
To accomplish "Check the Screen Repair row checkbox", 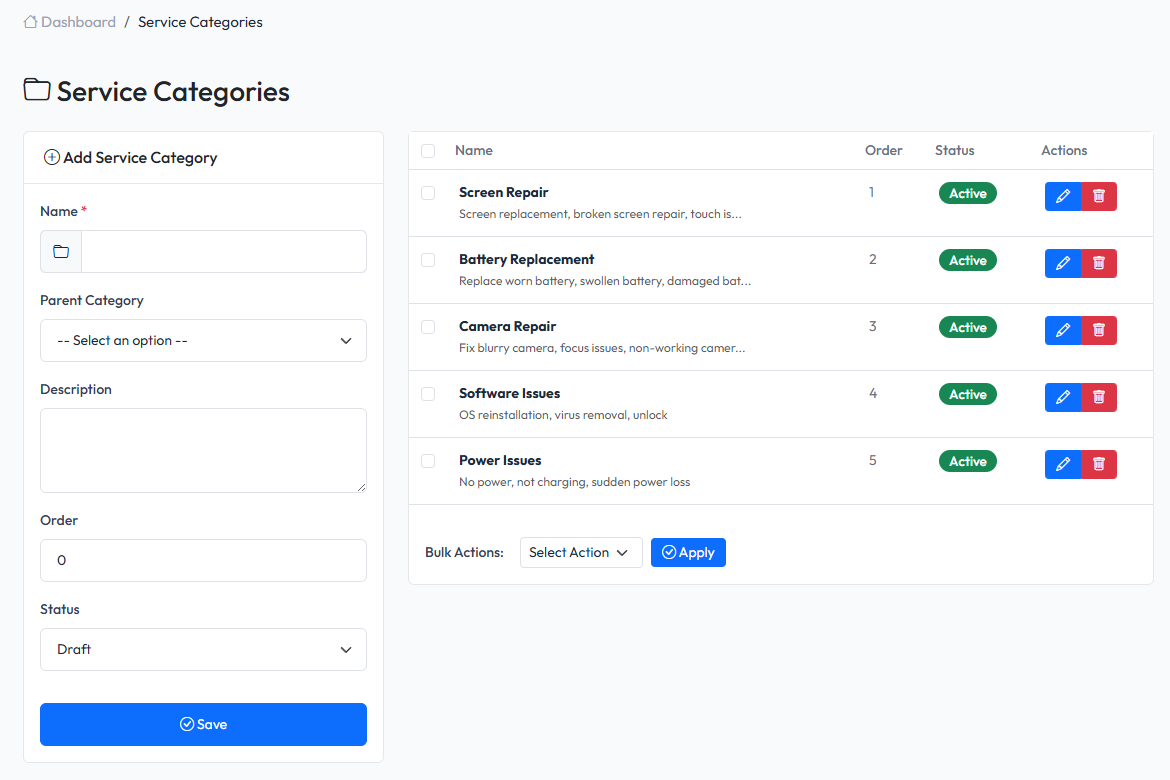I will [428, 193].
